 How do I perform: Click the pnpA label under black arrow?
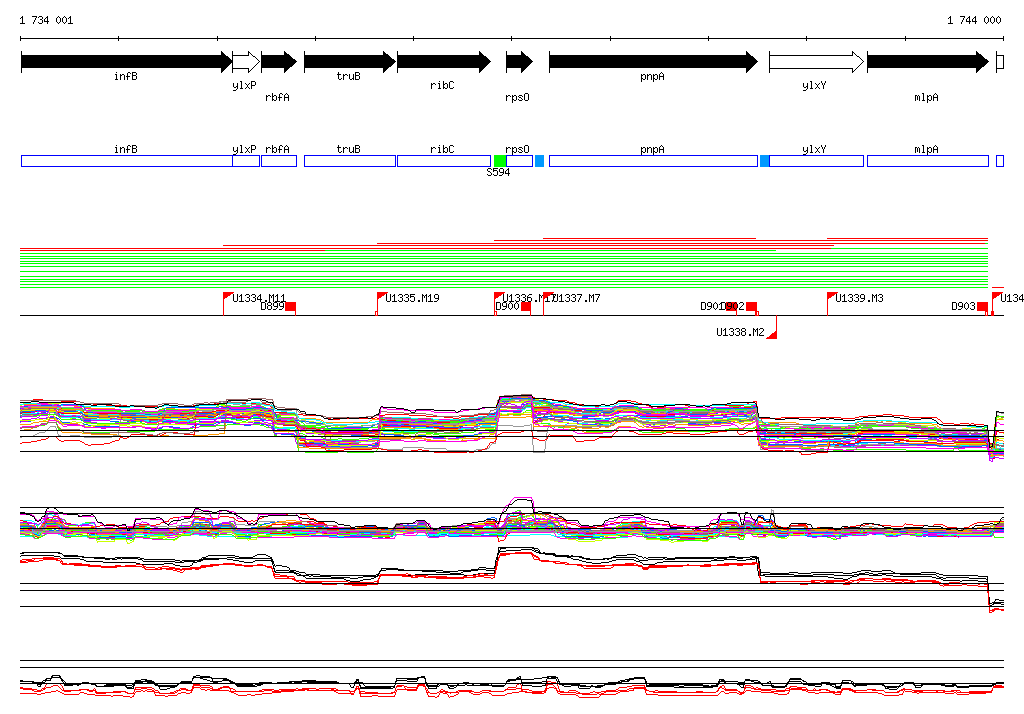[652, 76]
